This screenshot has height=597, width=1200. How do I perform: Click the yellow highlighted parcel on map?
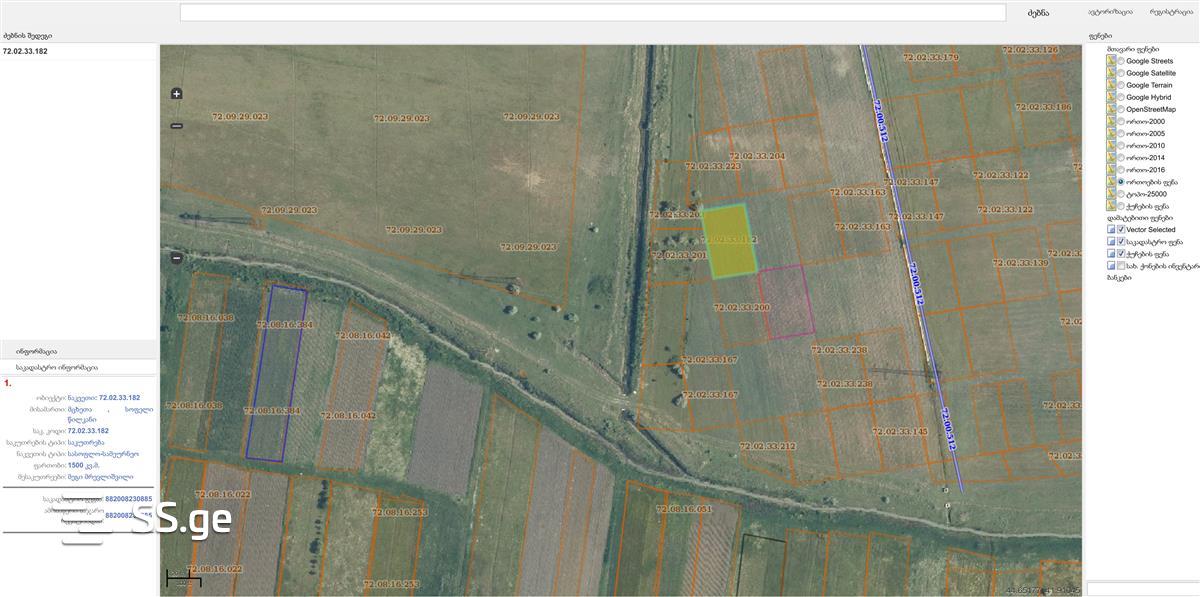point(727,240)
